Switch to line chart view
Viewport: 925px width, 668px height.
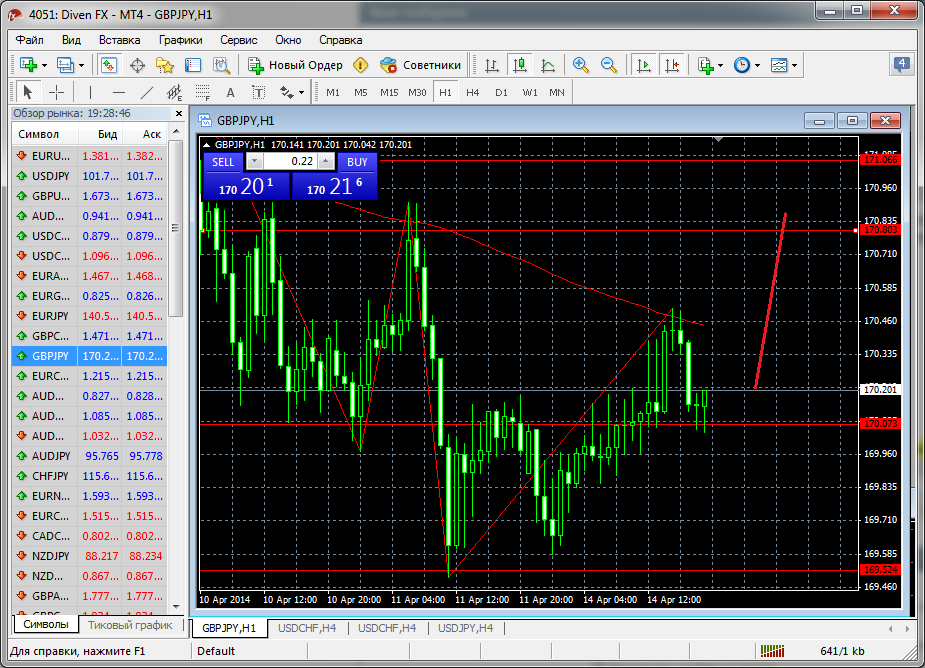[x=548, y=65]
